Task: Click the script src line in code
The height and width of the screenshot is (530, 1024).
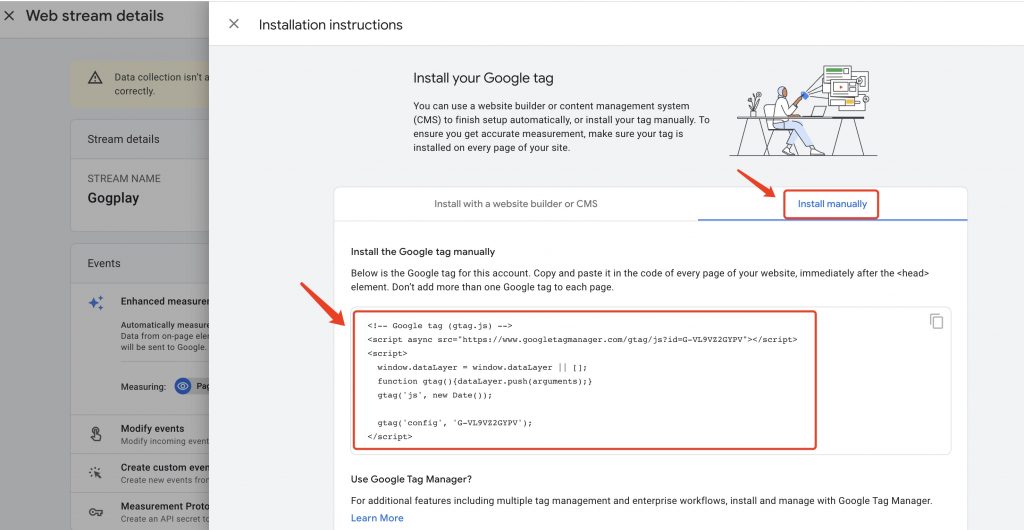Action: 582,339
